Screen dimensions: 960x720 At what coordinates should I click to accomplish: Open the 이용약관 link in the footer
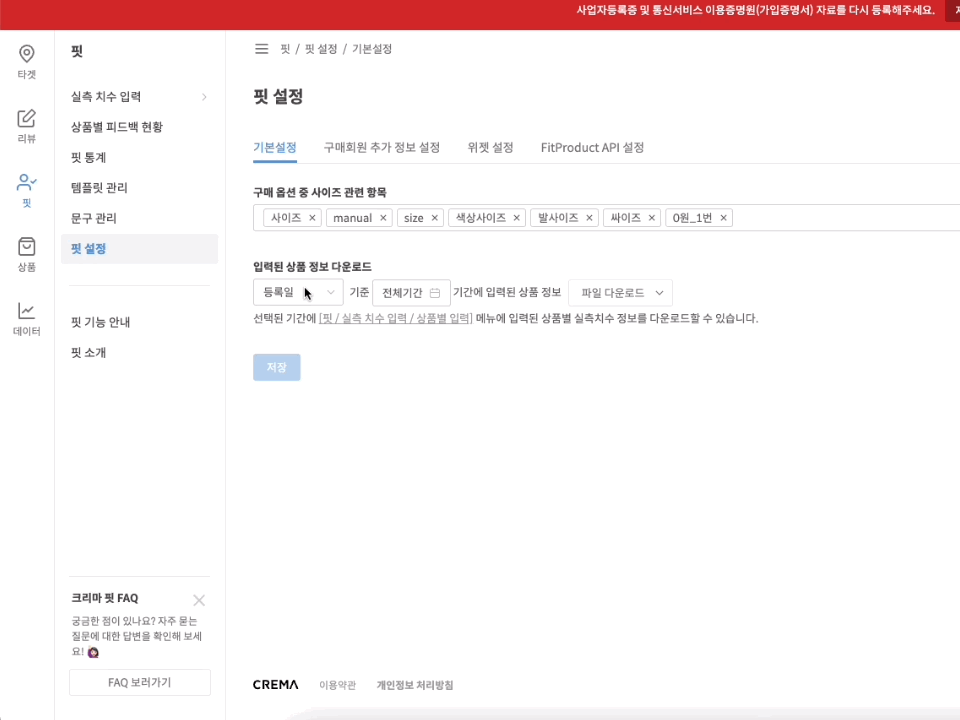[x=337, y=685]
